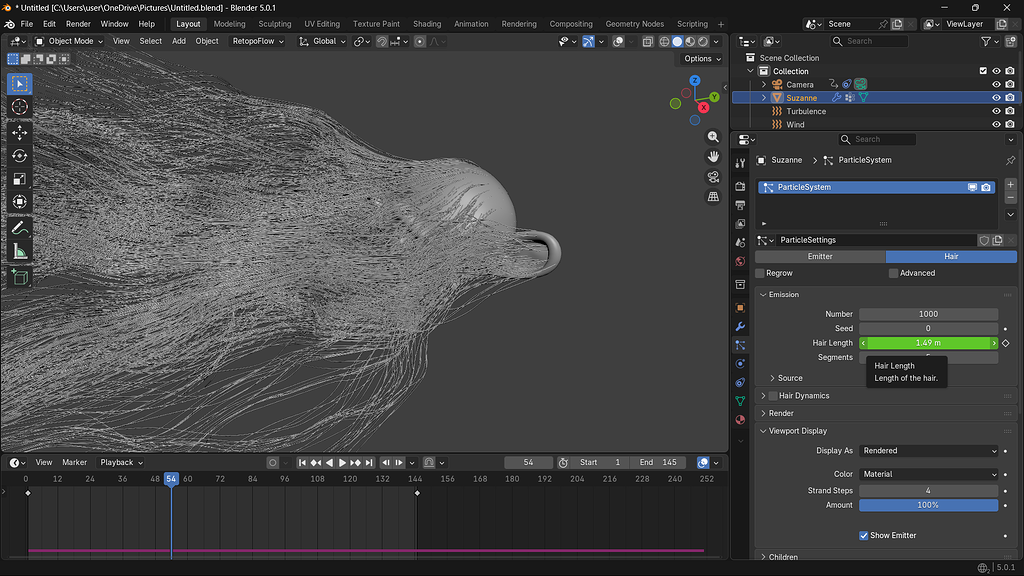
Task: Open the viewport Options button
Action: [702, 59]
